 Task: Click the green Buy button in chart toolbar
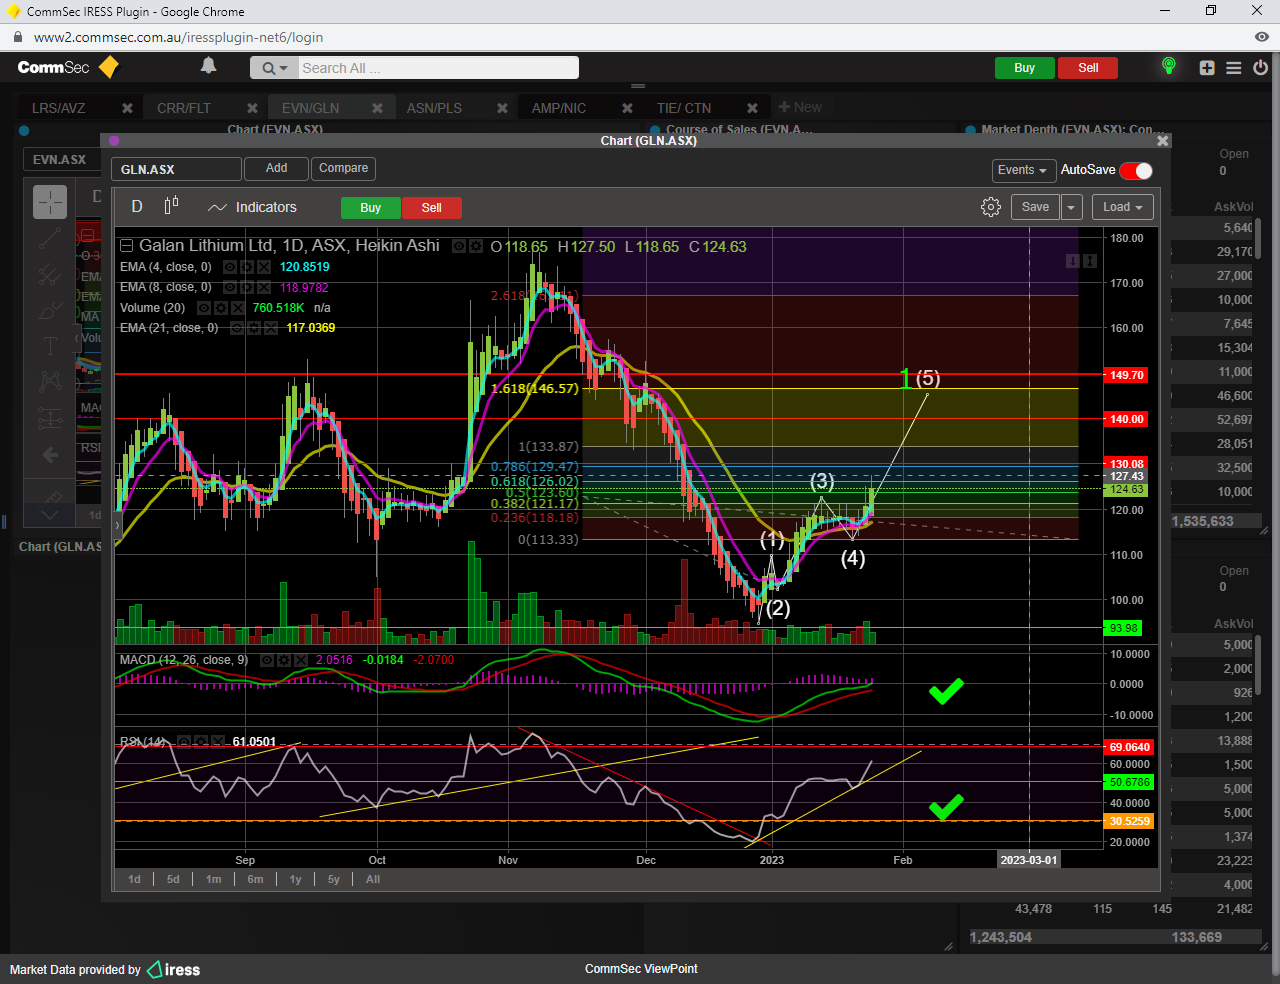pyautogui.click(x=371, y=208)
